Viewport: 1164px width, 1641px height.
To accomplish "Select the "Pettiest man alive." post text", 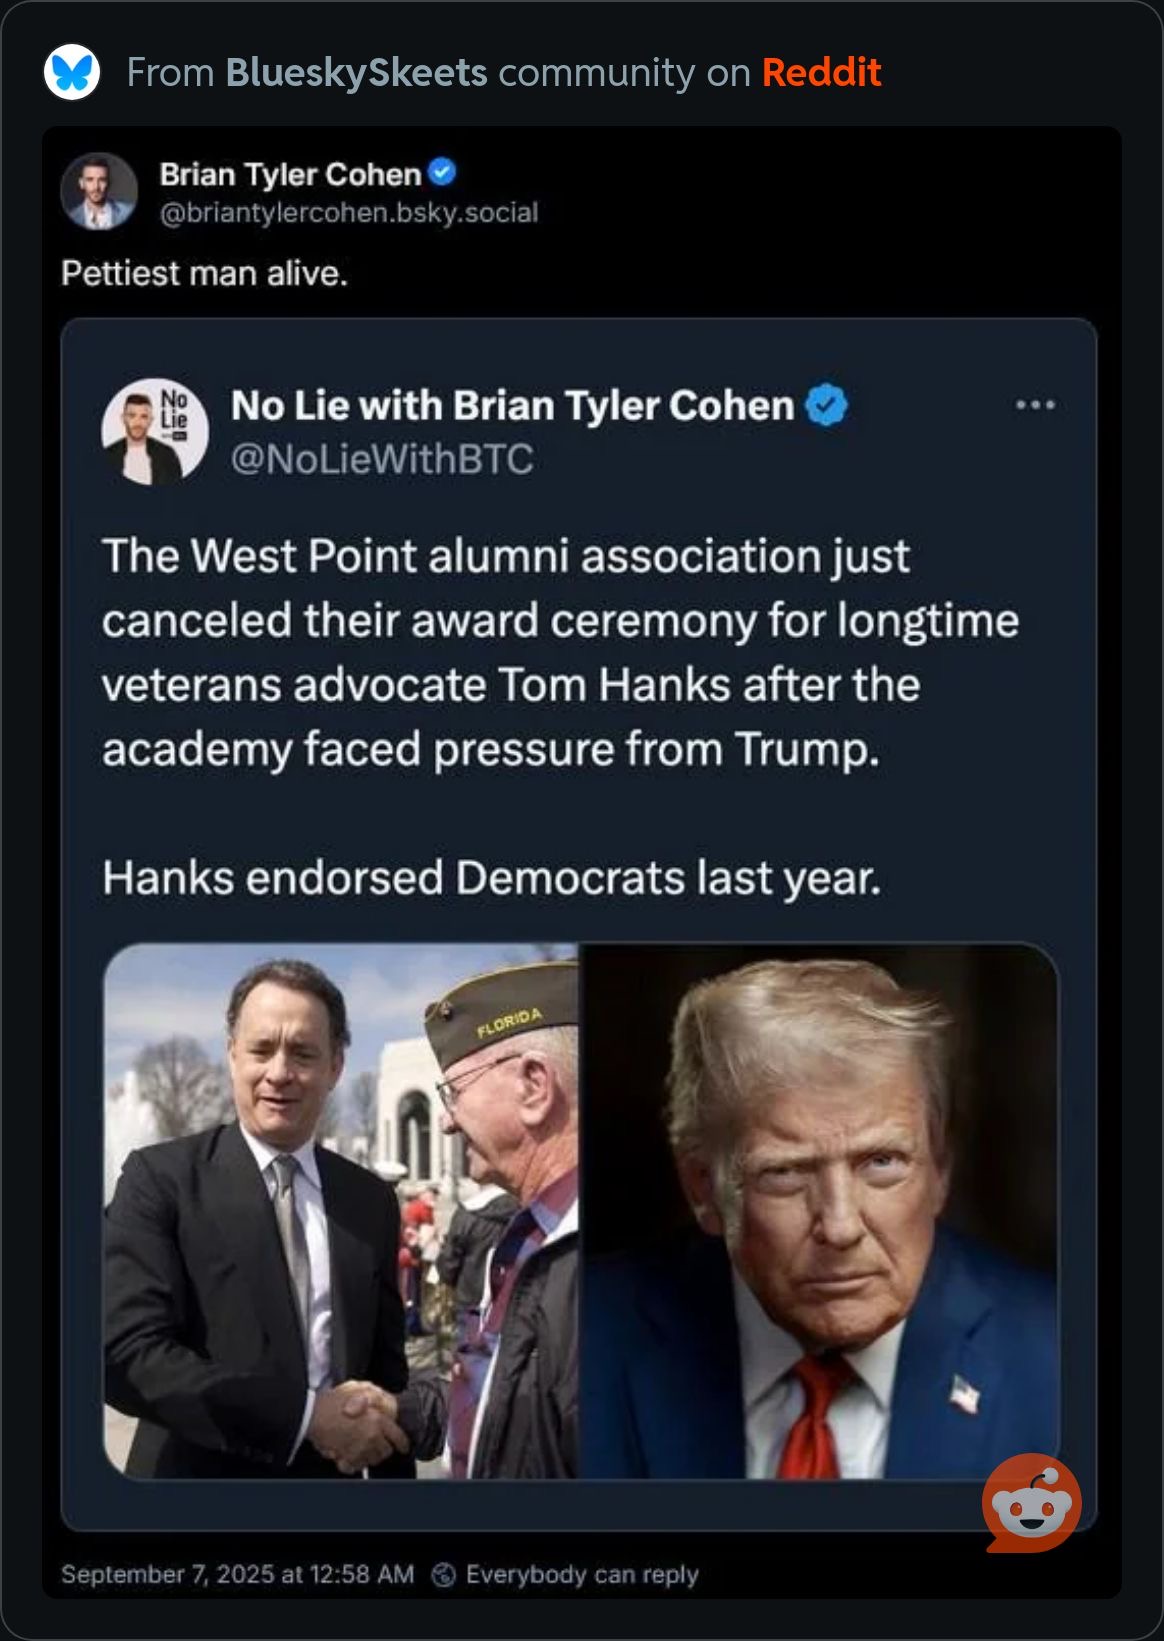I will [x=204, y=273].
